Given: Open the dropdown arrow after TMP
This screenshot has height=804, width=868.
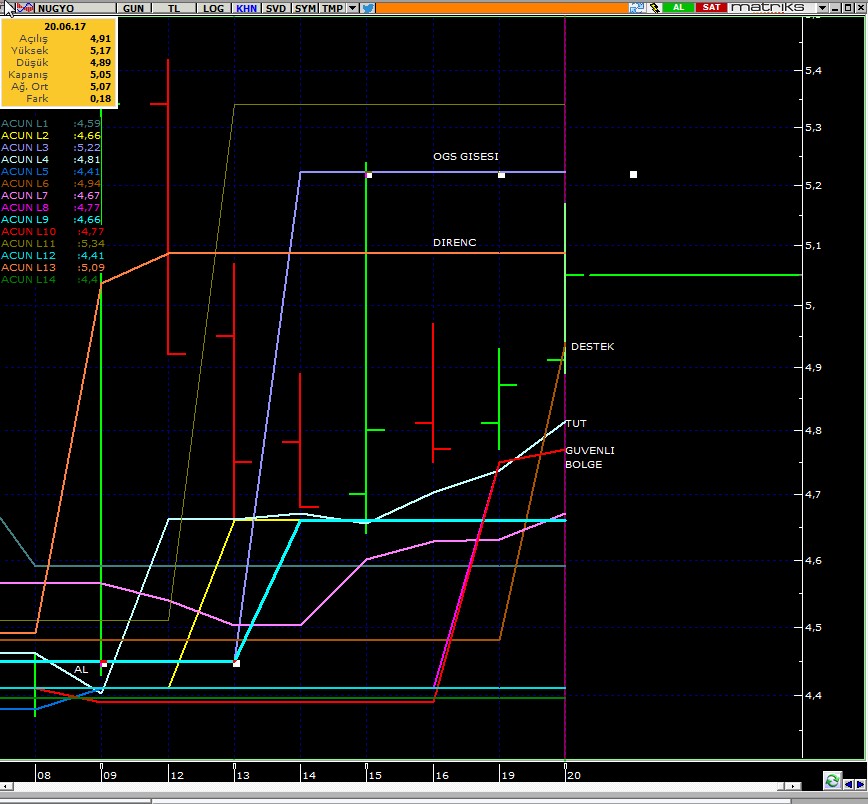Looking at the screenshot, I should tap(353, 8).
